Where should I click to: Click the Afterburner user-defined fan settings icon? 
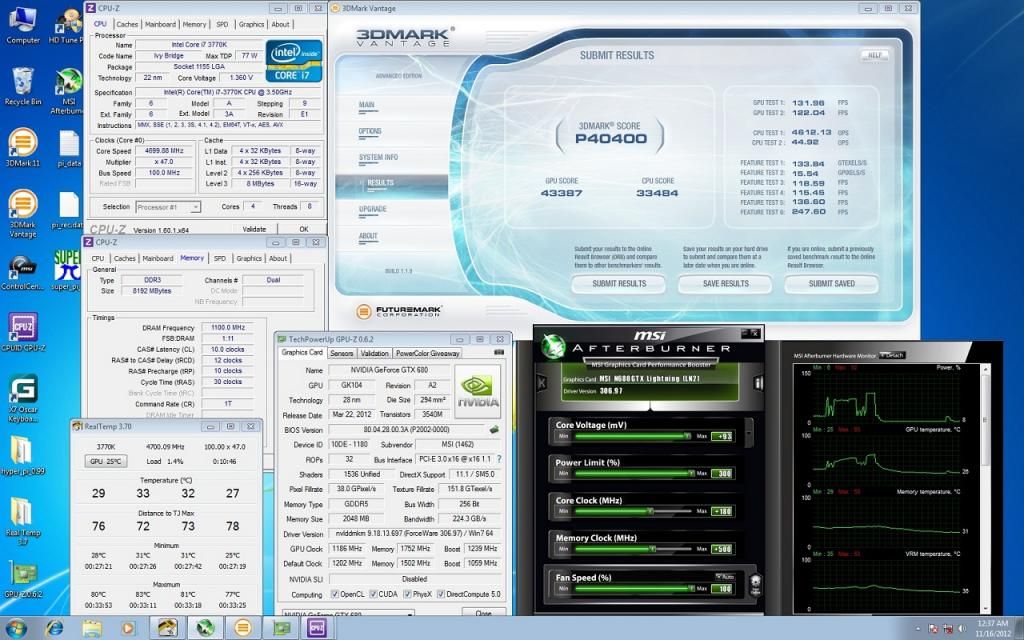[756, 584]
